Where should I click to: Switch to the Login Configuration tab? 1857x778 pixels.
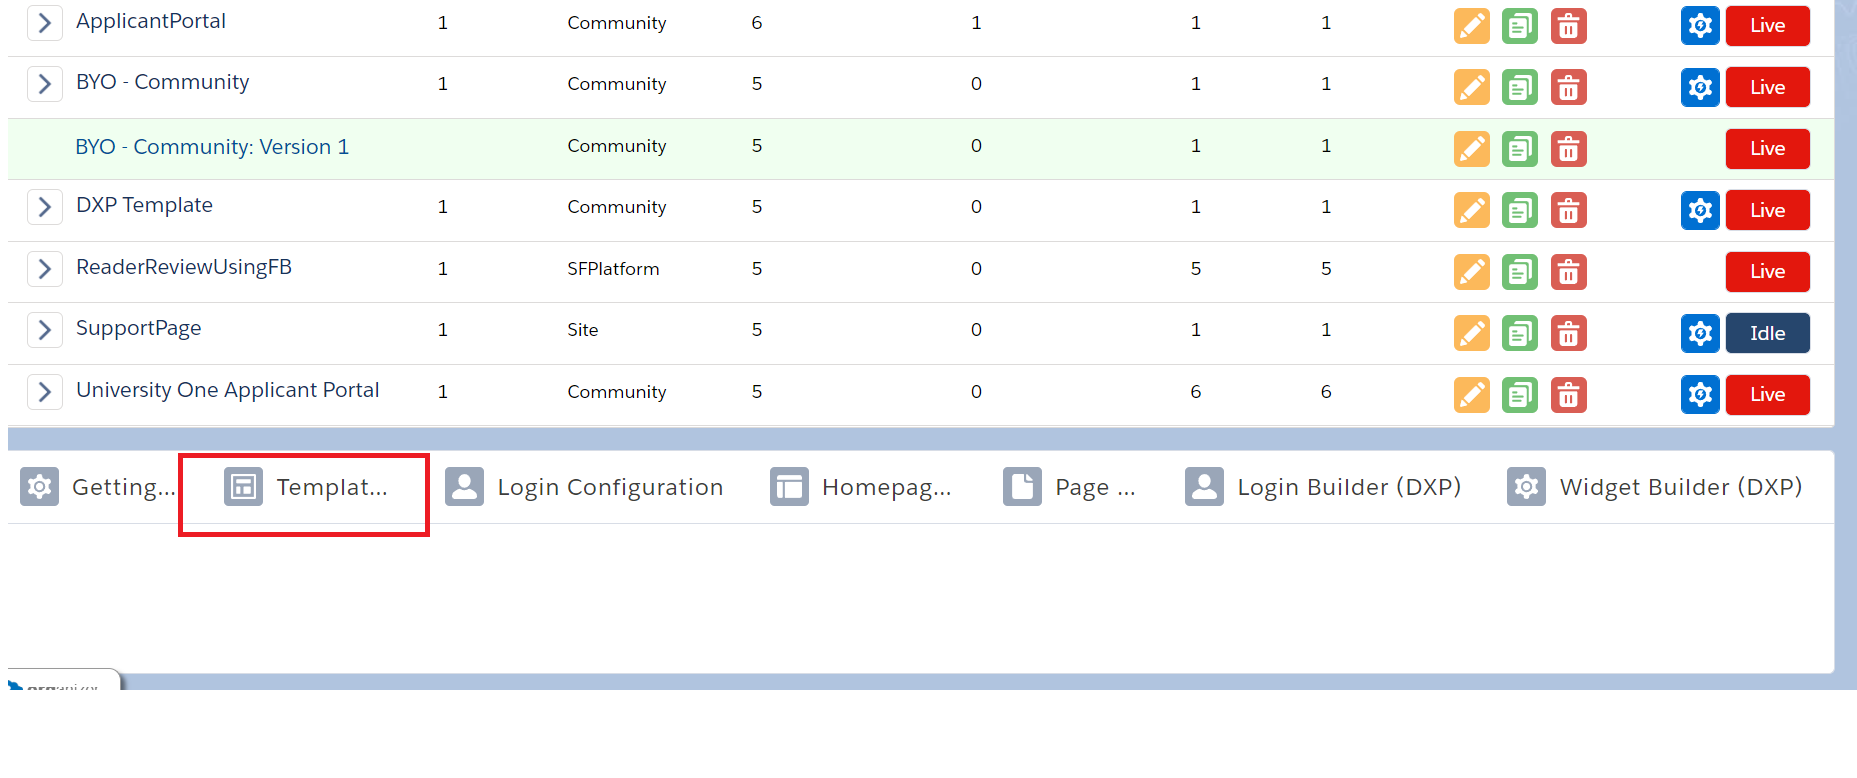[584, 487]
